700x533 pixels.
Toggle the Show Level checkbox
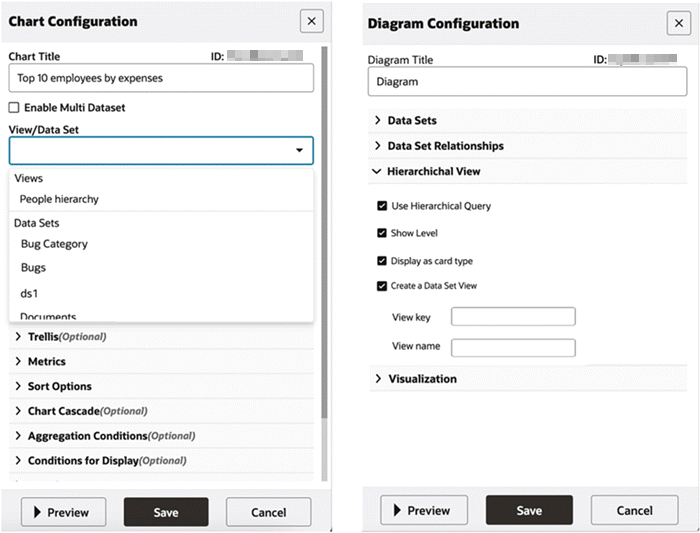click(381, 233)
